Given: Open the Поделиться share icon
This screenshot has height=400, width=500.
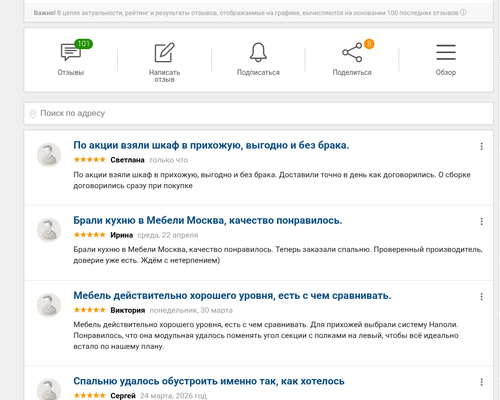Looking at the screenshot, I should (x=352, y=52).
